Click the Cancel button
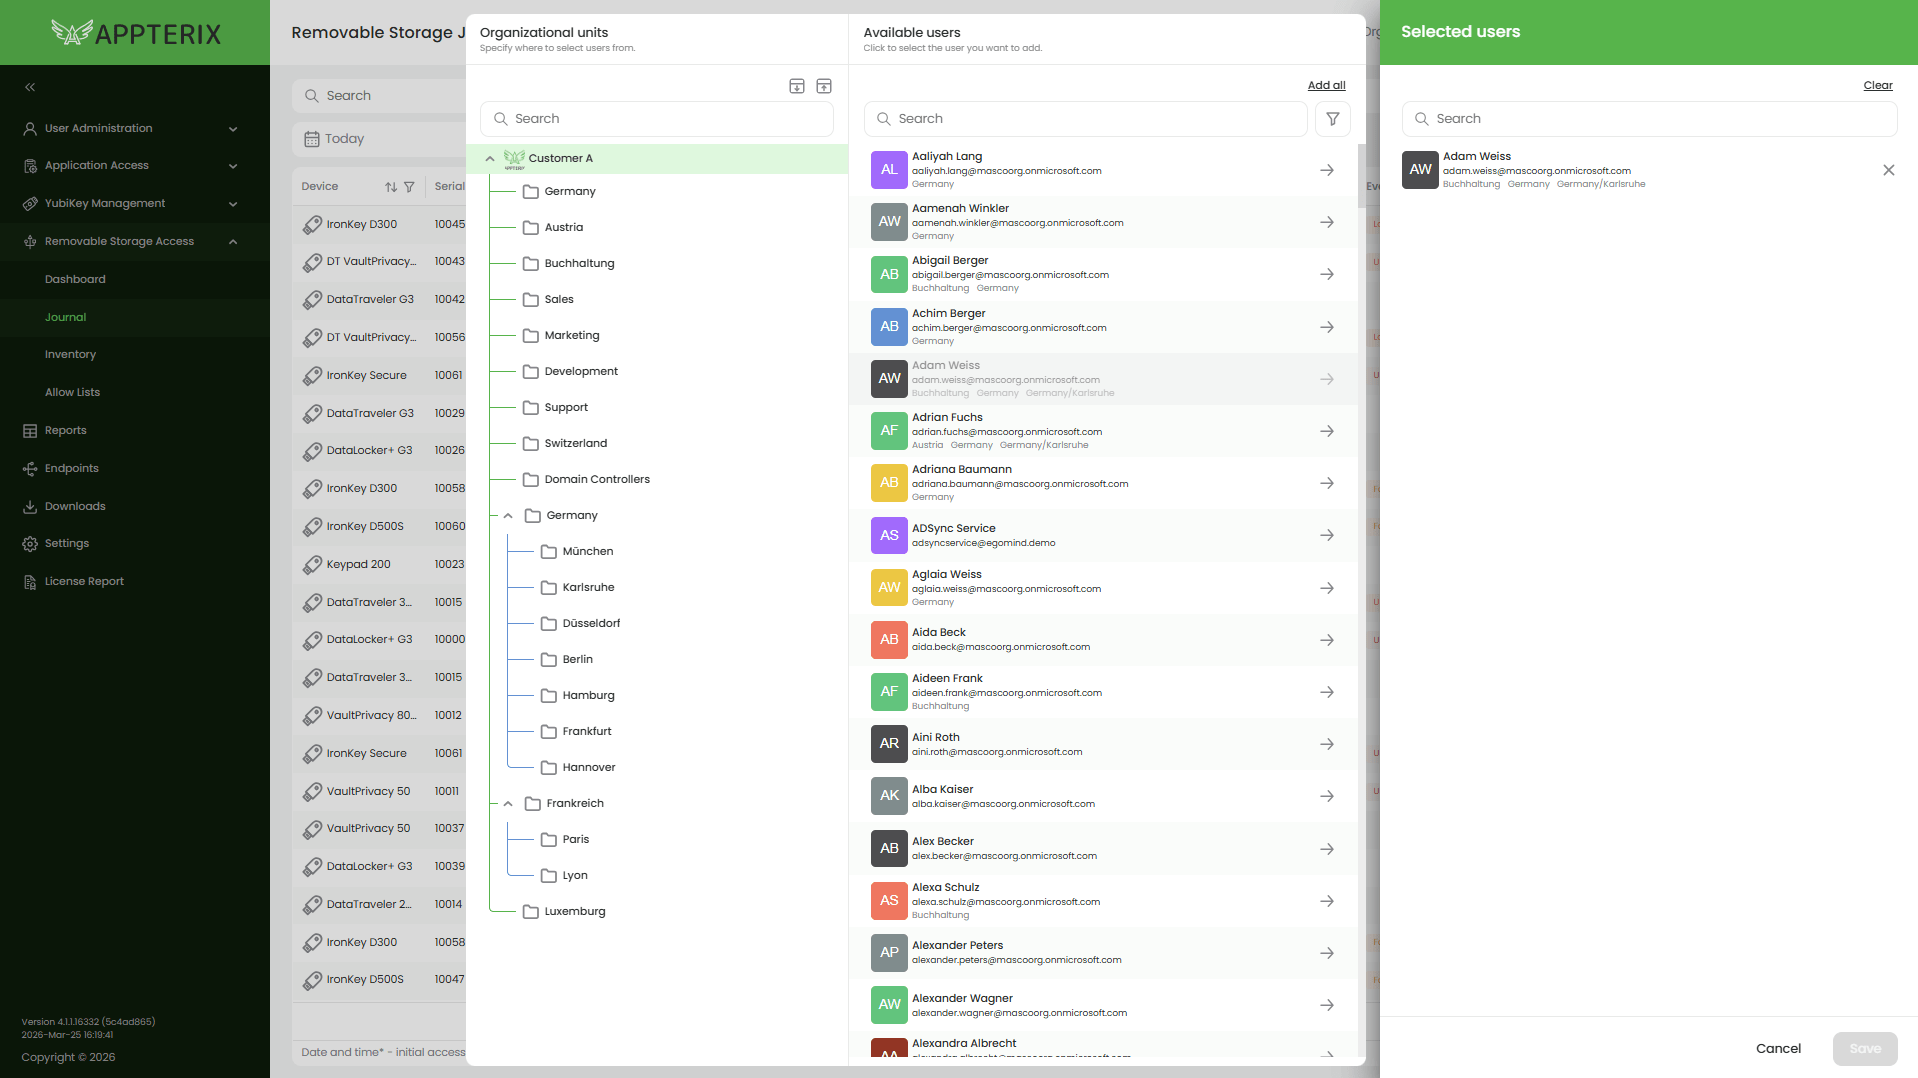The width and height of the screenshot is (1918, 1078). pyautogui.click(x=1777, y=1048)
